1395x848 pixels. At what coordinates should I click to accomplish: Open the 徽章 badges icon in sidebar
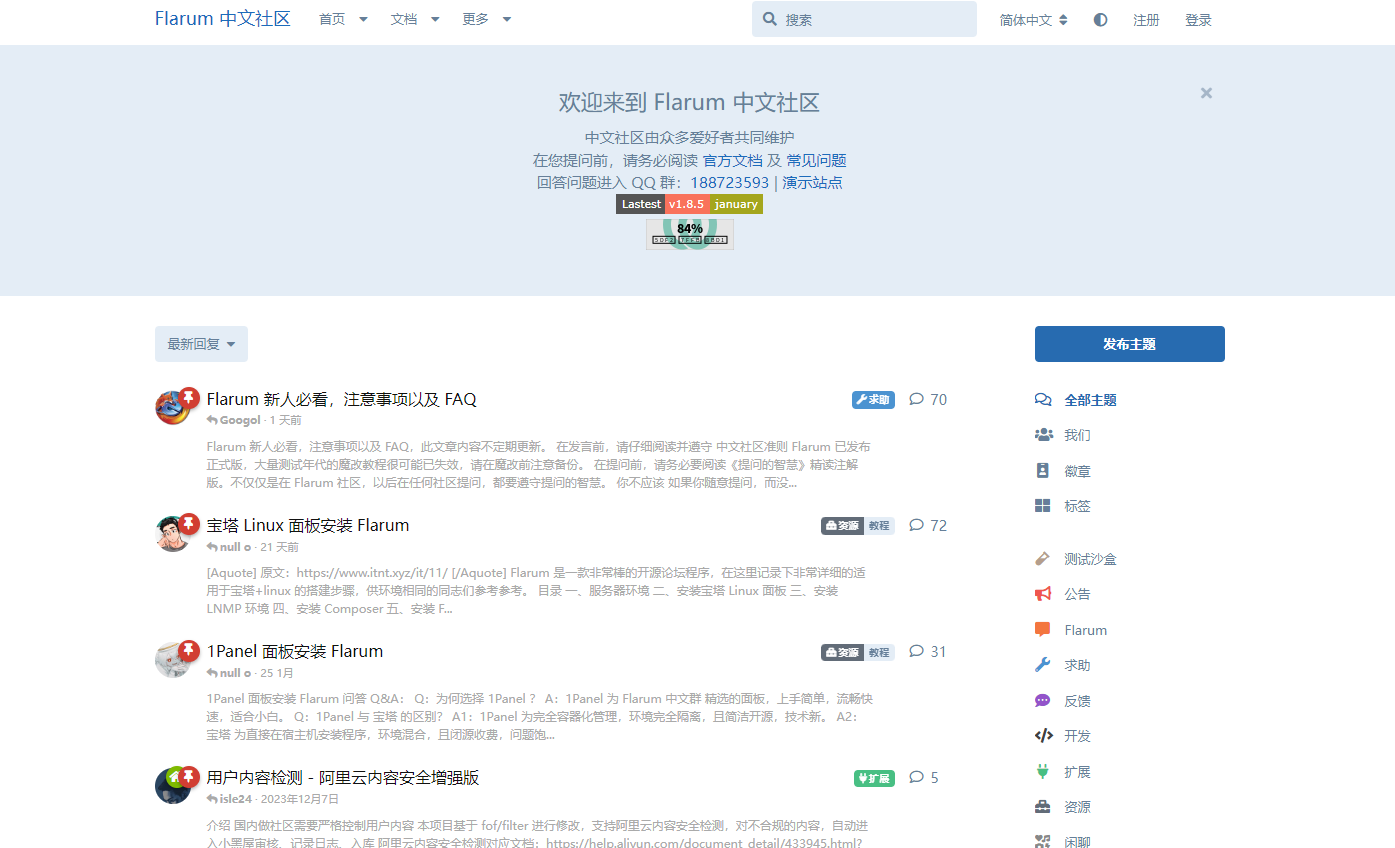(1043, 471)
